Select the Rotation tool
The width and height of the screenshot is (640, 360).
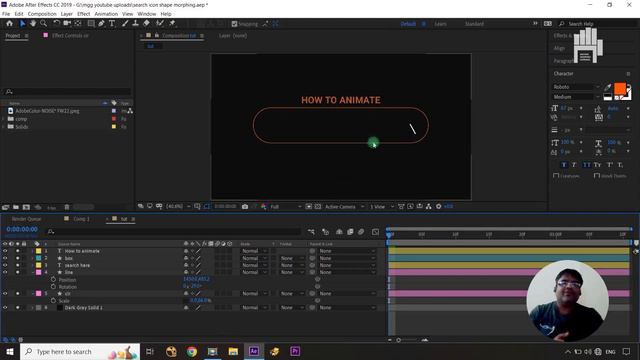coord(57,24)
